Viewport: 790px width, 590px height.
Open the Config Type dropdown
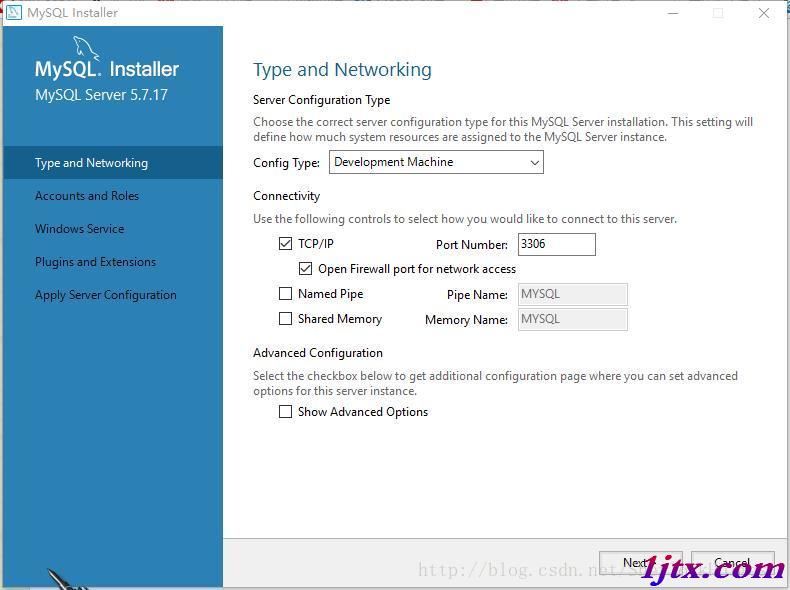[x=436, y=162]
